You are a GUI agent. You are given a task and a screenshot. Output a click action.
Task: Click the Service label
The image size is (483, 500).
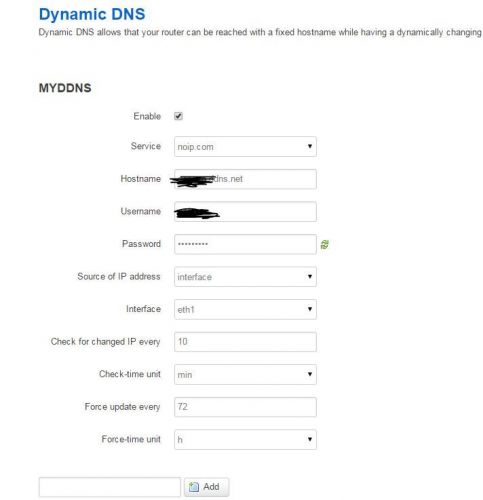click(x=146, y=146)
